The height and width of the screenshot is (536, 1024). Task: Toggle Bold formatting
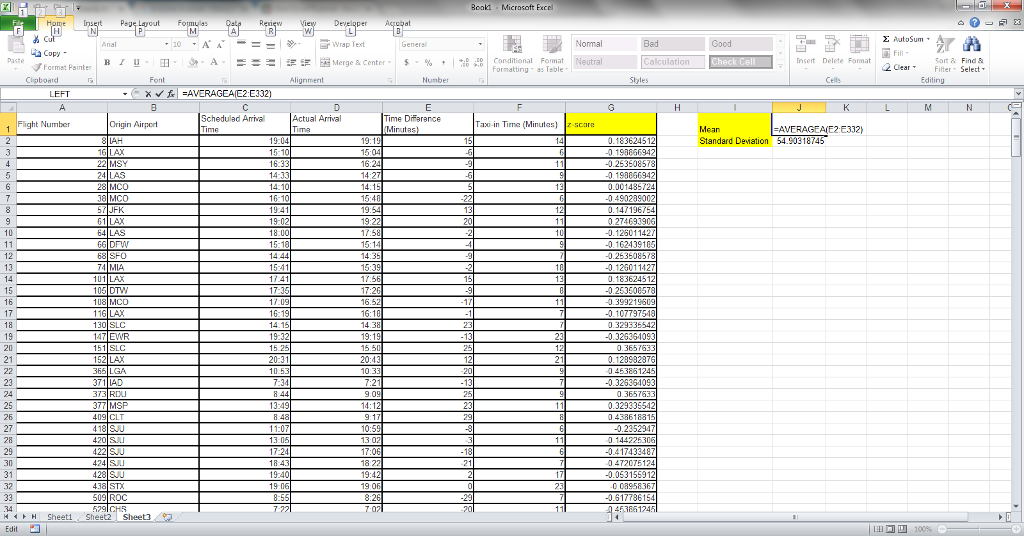coord(107,63)
